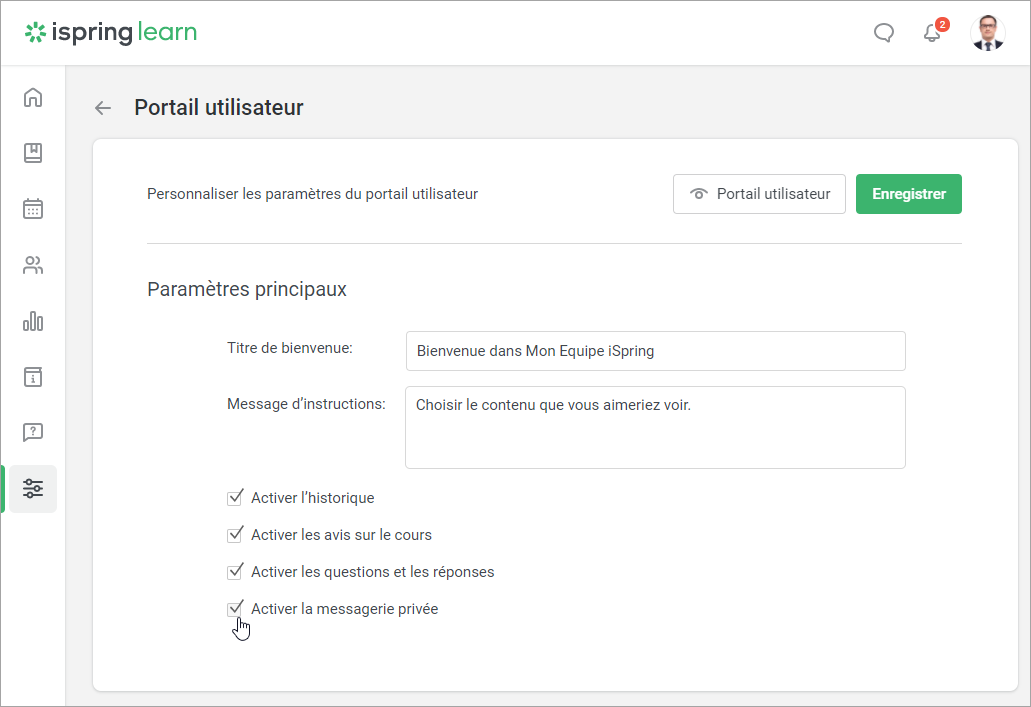Open the Calendar from the sidebar
This screenshot has height=707, width=1031.
(33, 209)
